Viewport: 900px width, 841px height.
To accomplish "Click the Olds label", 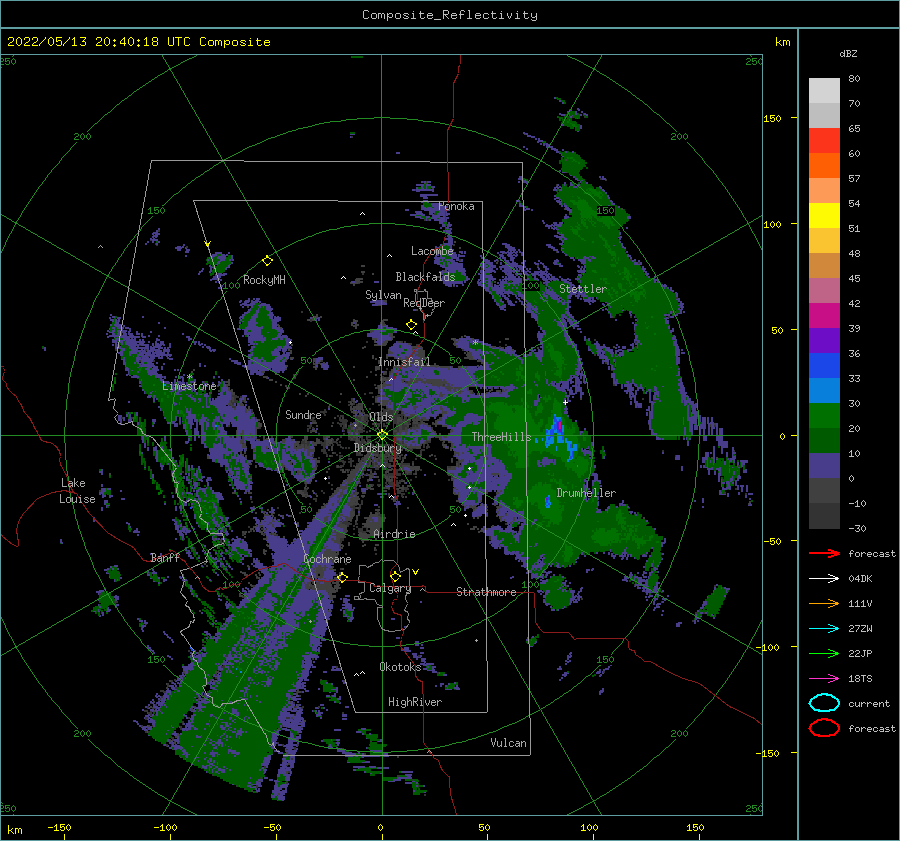I will pyautogui.click(x=381, y=417).
